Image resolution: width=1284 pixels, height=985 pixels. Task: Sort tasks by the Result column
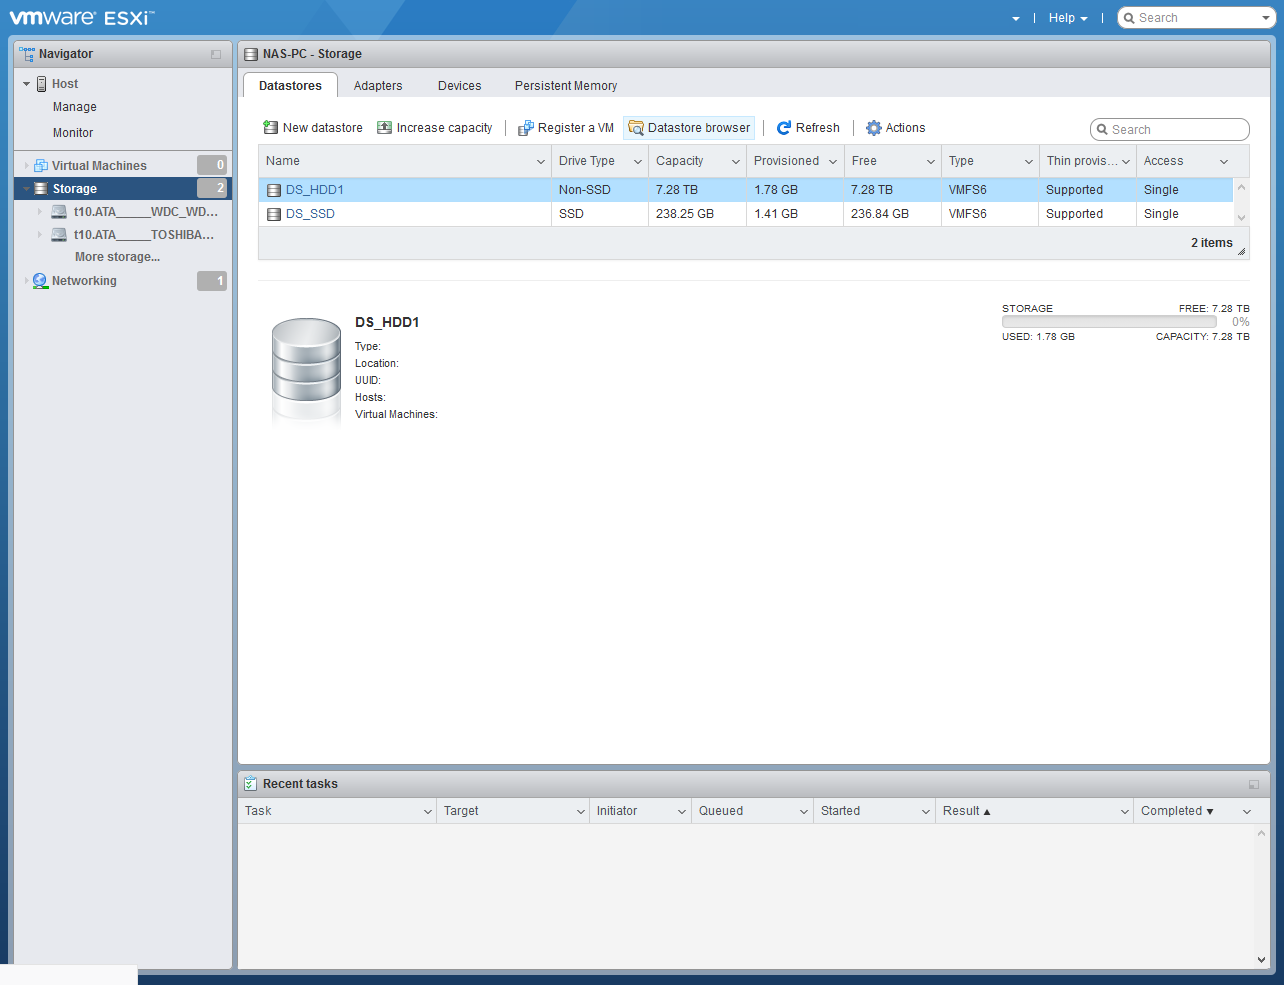(966, 811)
